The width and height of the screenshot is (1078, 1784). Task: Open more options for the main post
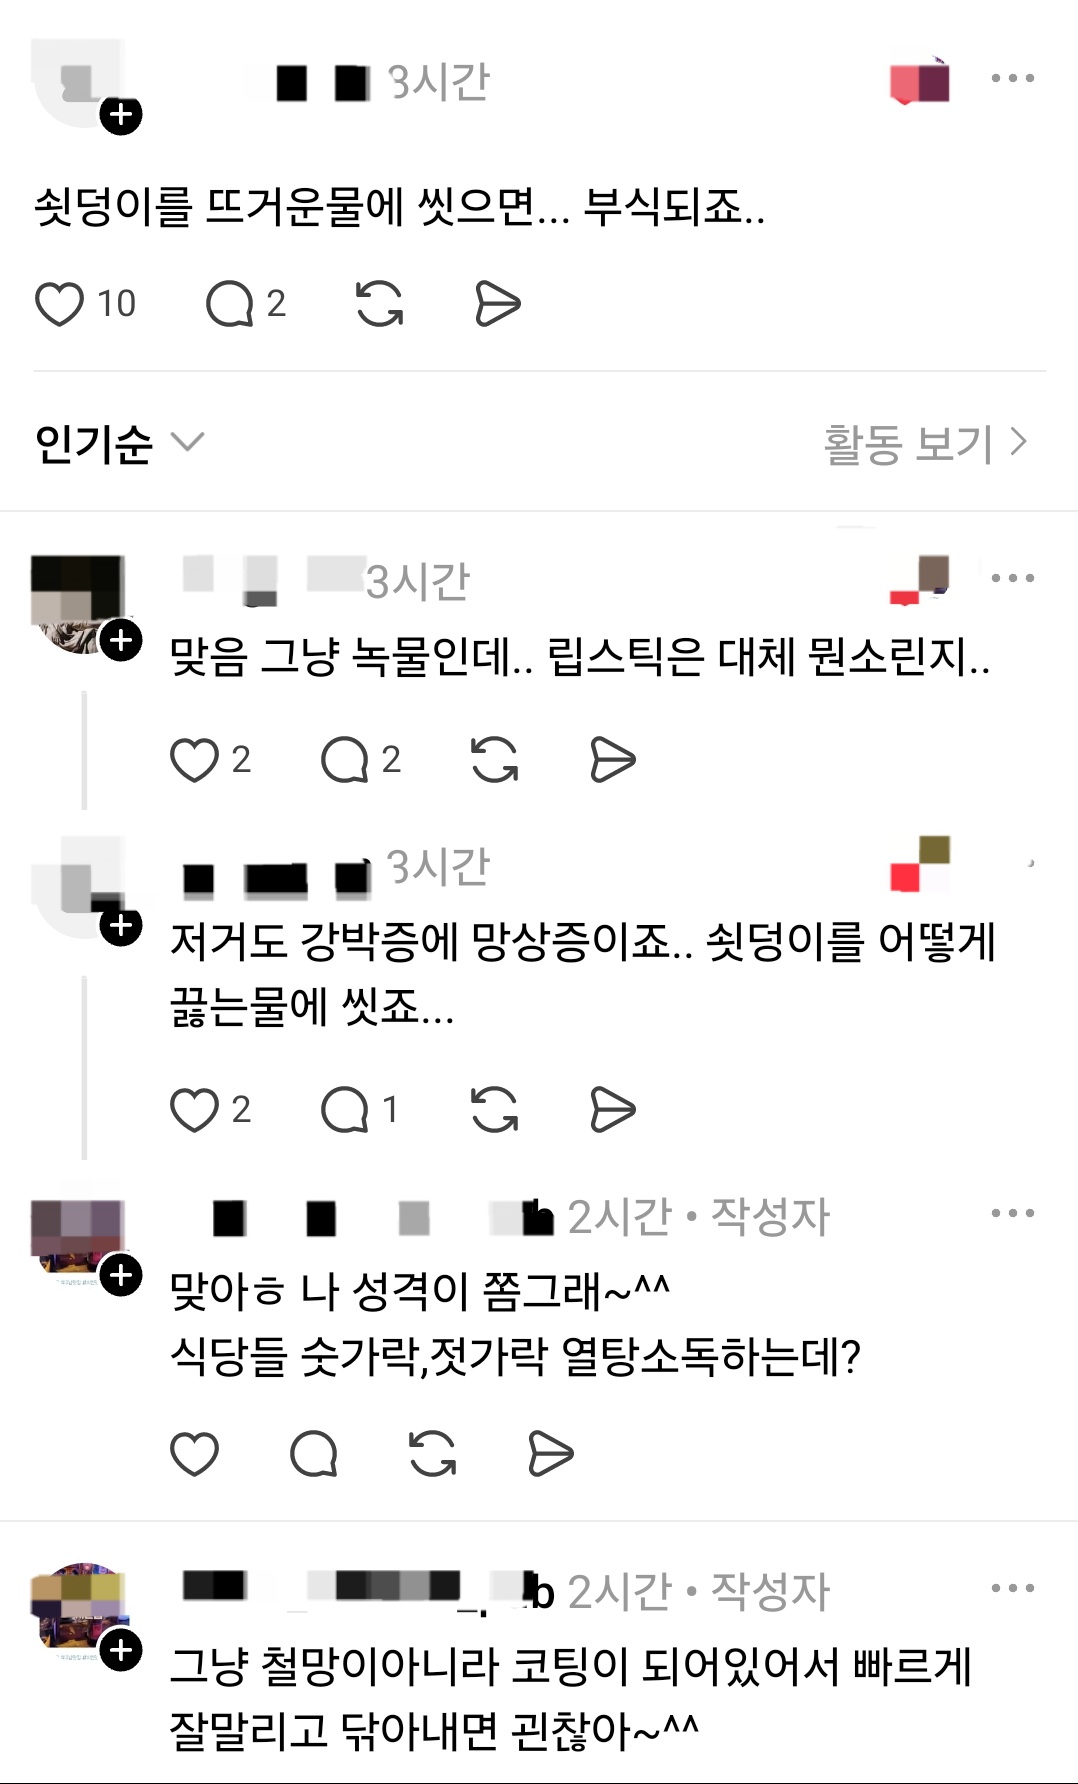1012,78
